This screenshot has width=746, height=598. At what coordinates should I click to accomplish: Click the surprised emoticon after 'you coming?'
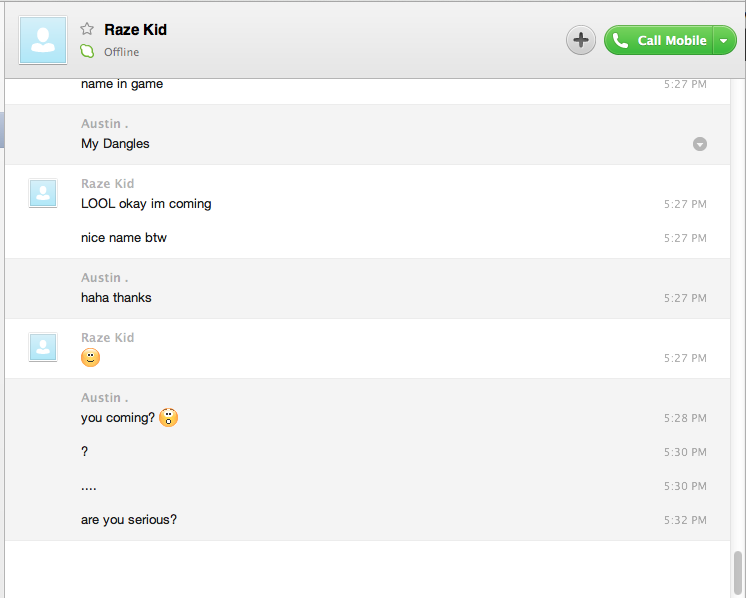(x=169, y=418)
